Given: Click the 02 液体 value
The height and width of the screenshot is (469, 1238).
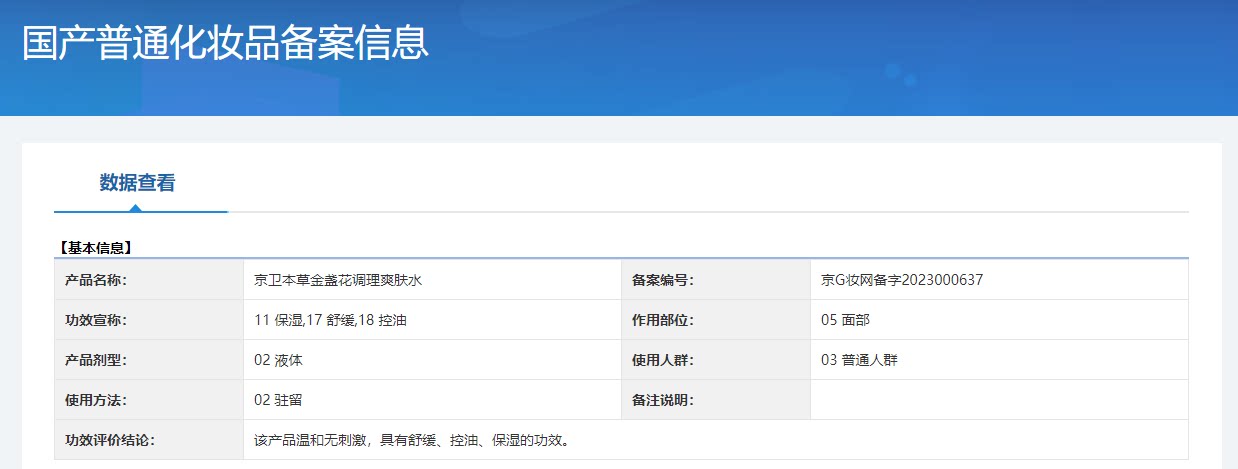Looking at the screenshot, I should click(x=278, y=360).
